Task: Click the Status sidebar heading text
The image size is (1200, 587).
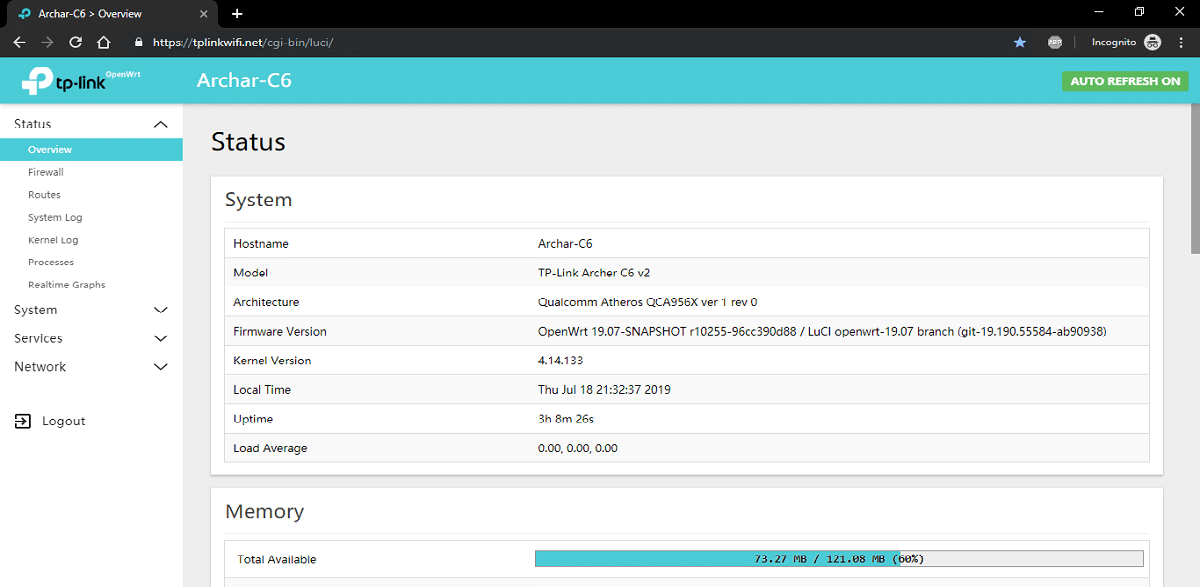Action: coord(33,124)
